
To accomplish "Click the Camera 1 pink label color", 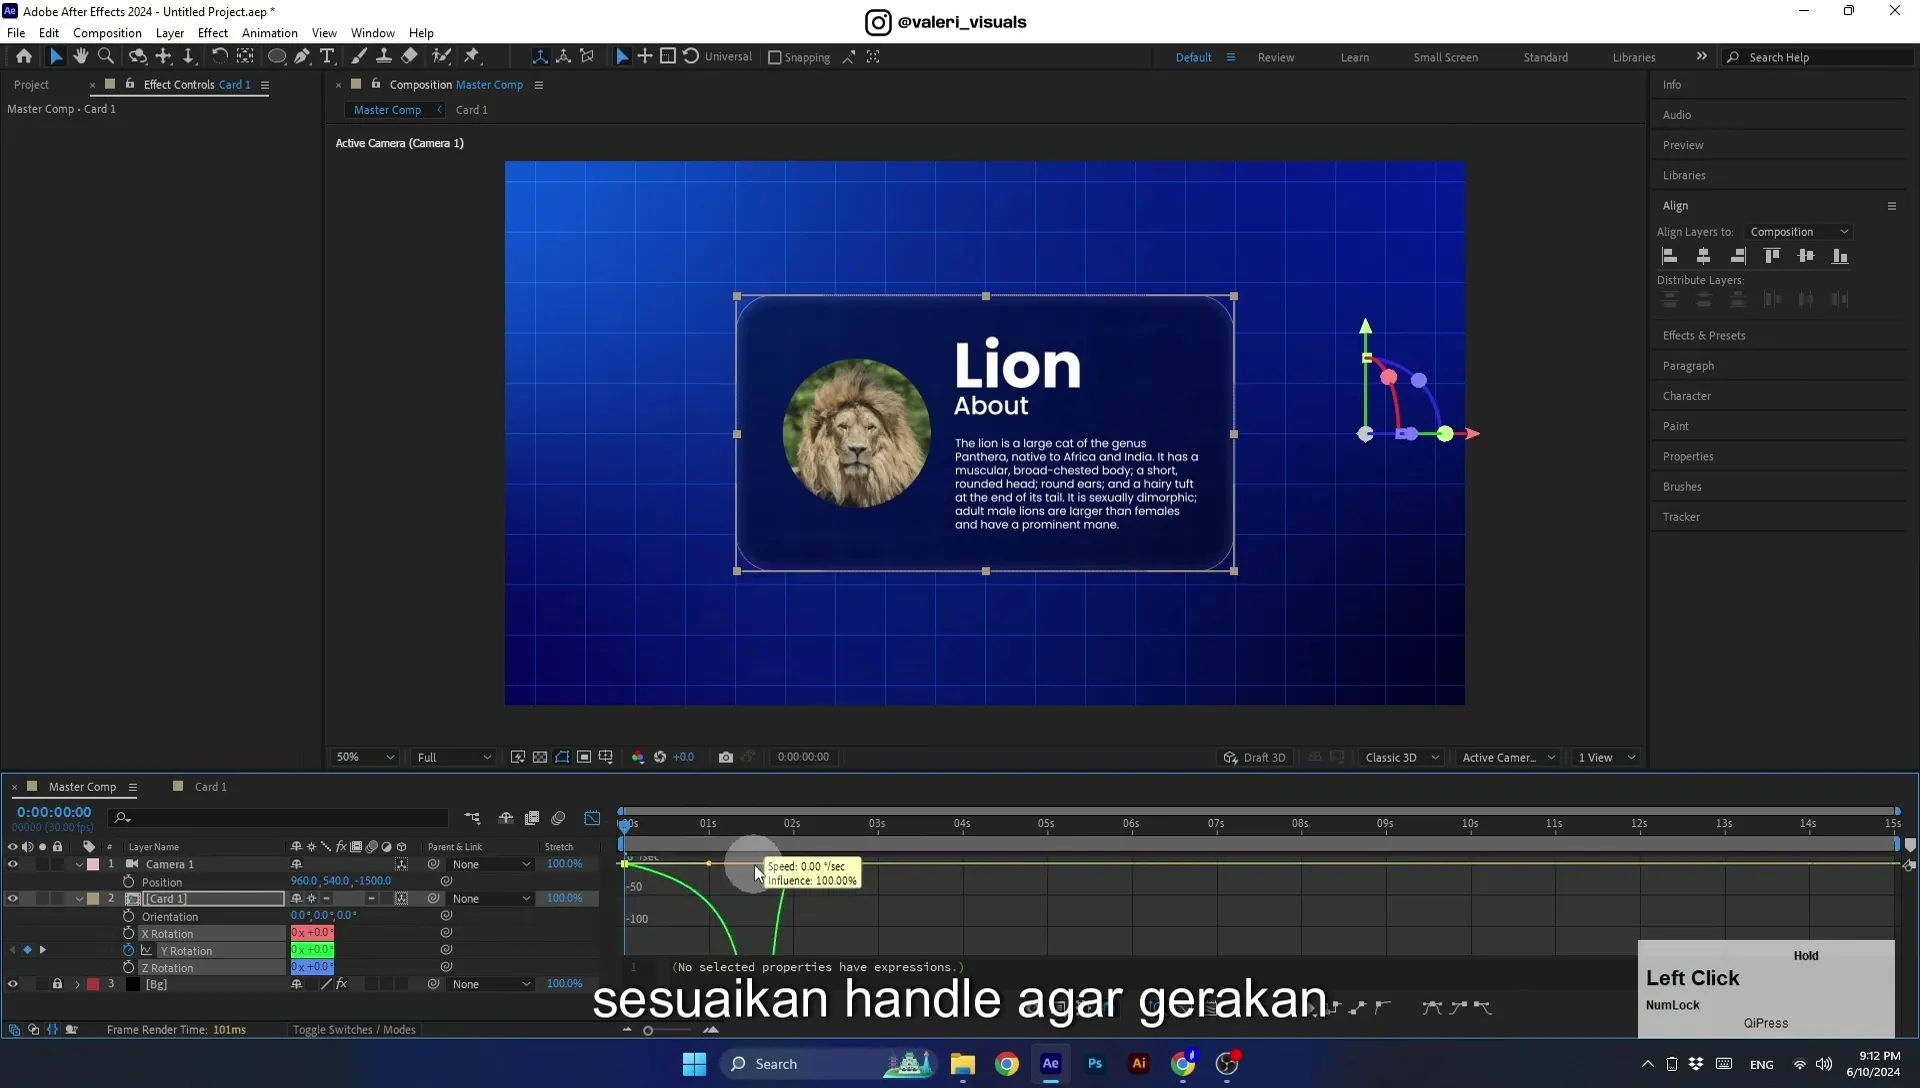I will [93, 865].
